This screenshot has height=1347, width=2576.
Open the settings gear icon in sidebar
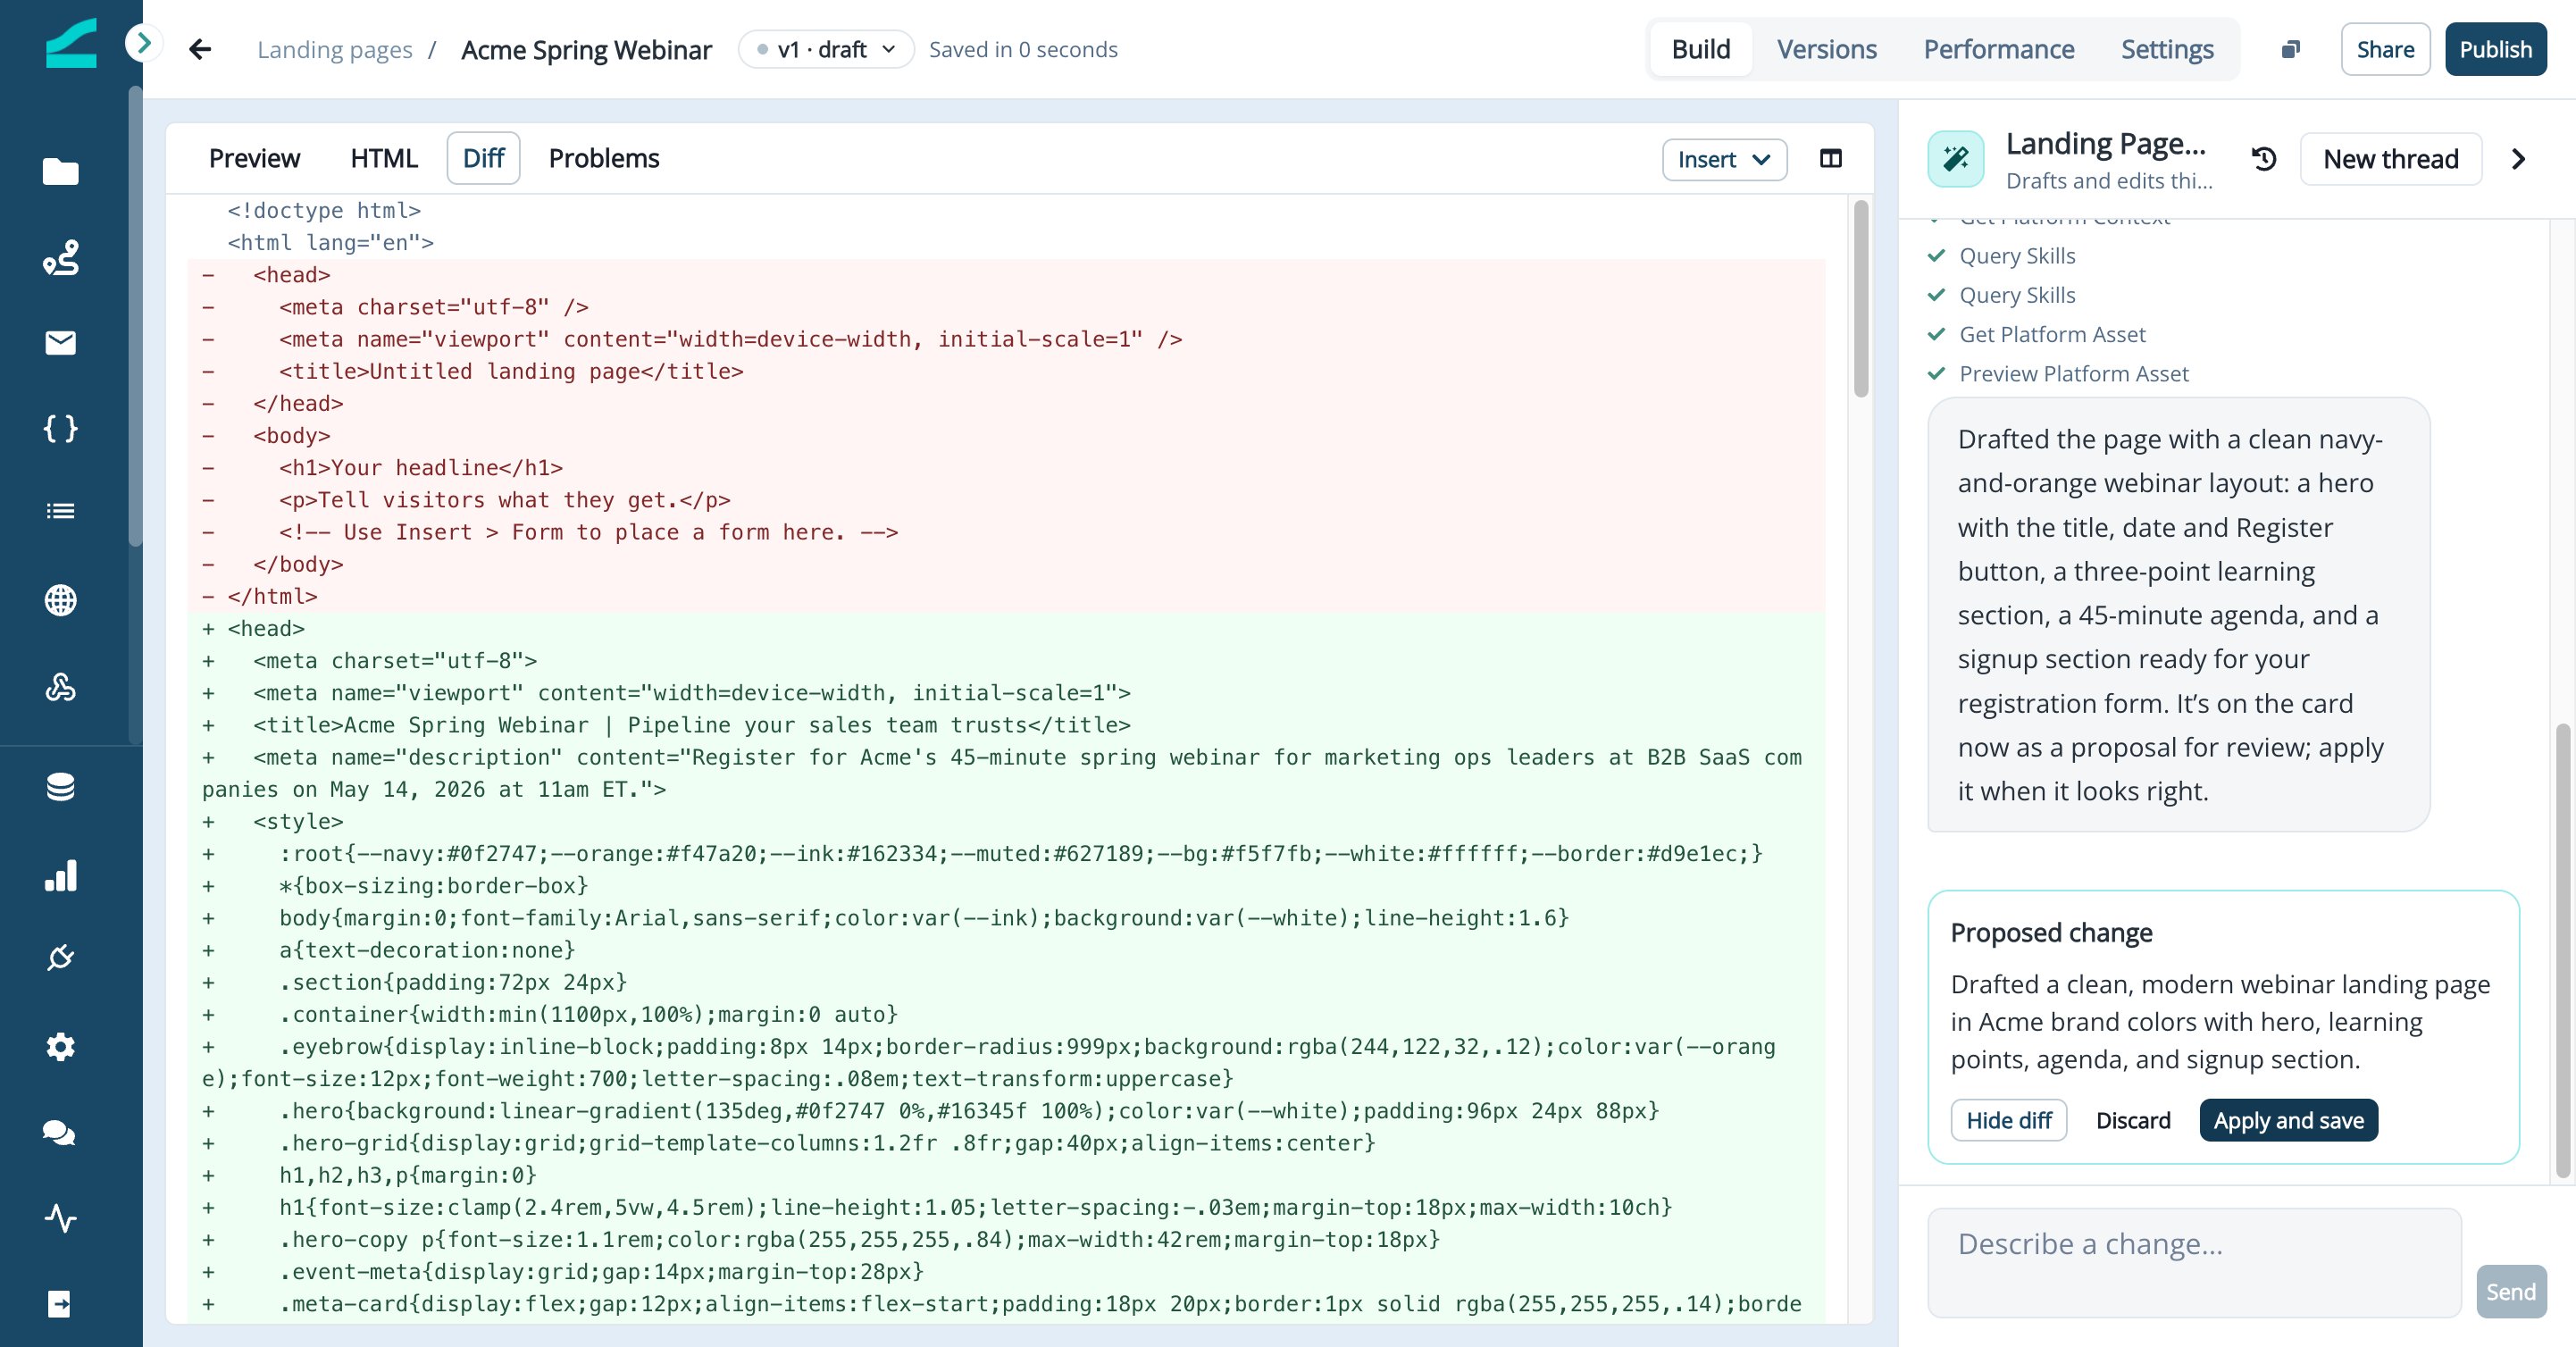(x=60, y=1047)
